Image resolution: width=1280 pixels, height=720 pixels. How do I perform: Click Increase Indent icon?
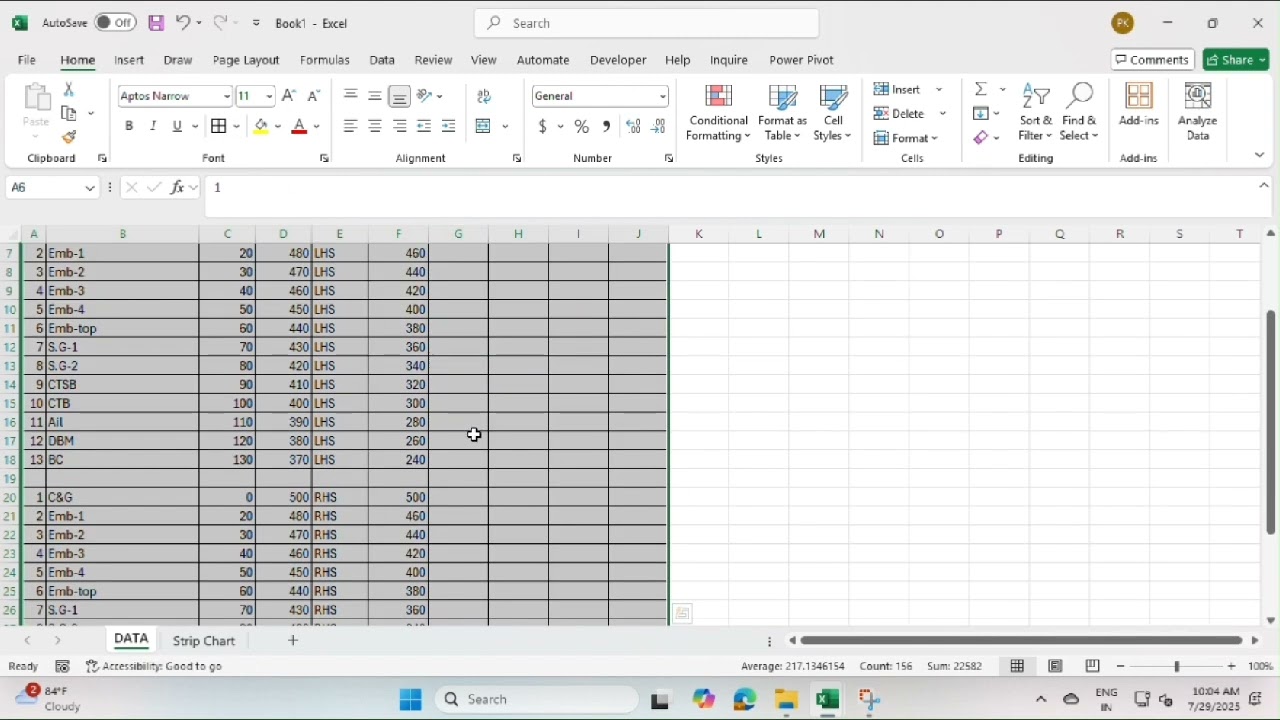[448, 126]
